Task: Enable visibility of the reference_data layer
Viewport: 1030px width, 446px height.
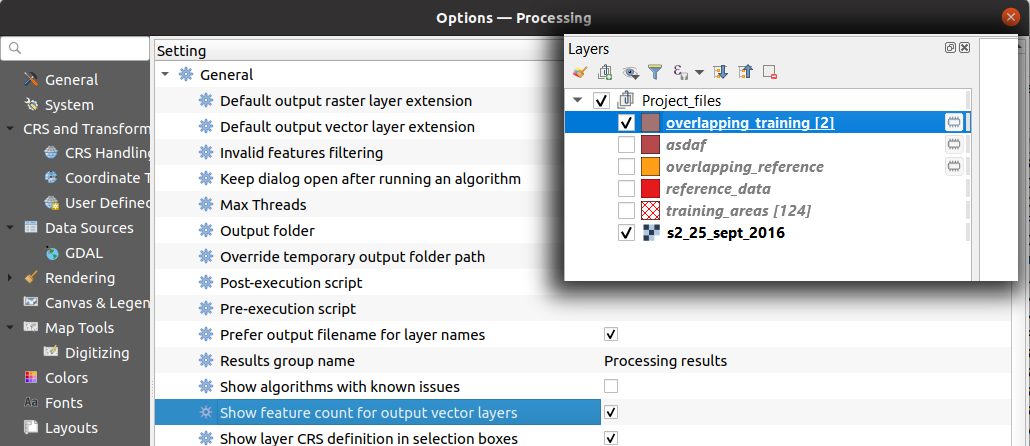Action: click(x=626, y=189)
